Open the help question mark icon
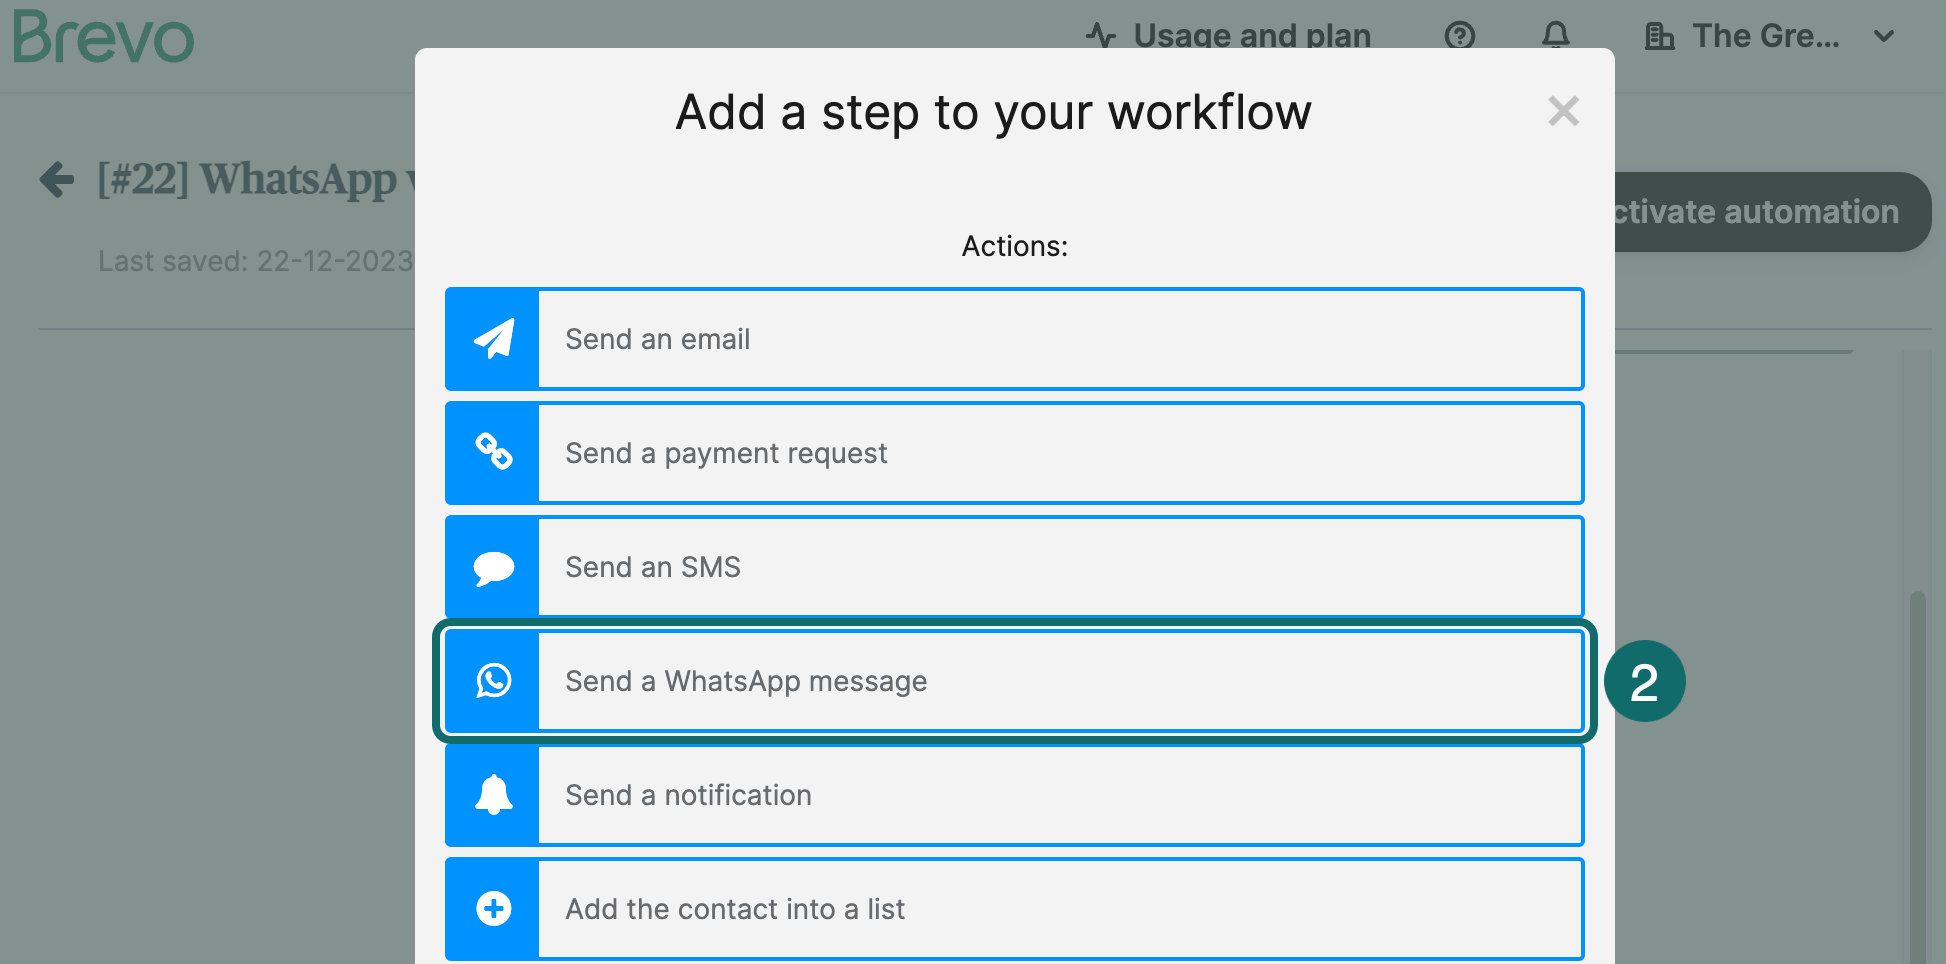Image resolution: width=1946 pixels, height=964 pixels. click(1460, 36)
